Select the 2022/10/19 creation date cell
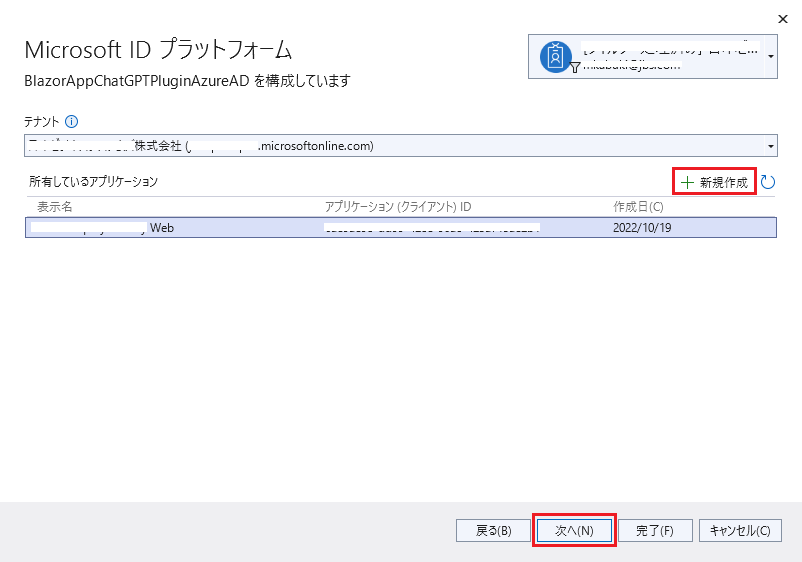Viewport: 802px width, 562px height. [x=642, y=228]
